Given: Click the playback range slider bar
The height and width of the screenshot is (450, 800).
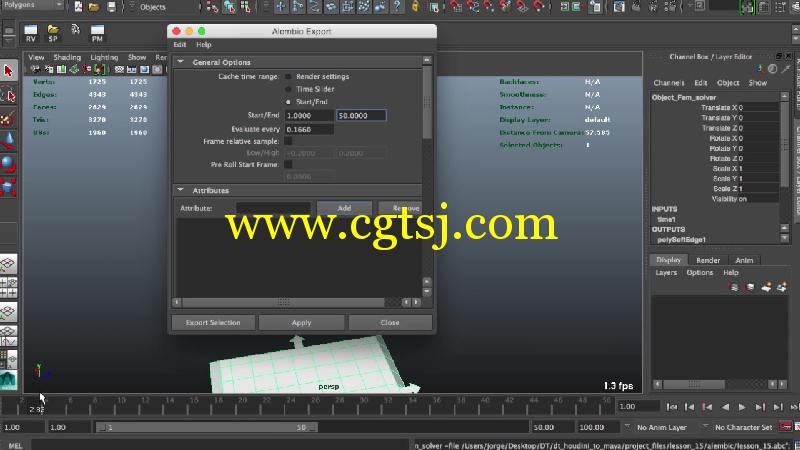Looking at the screenshot, I should click(x=207, y=427).
